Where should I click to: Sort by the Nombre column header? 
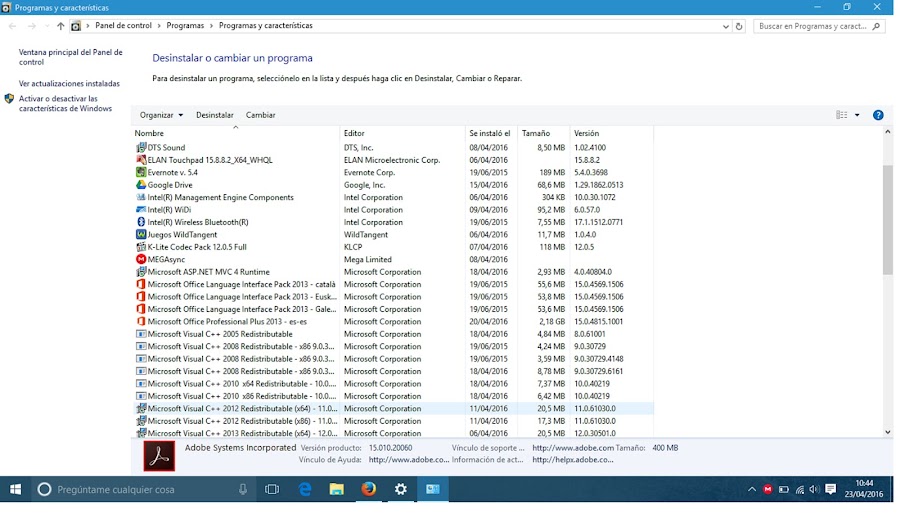pyautogui.click(x=235, y=133)
